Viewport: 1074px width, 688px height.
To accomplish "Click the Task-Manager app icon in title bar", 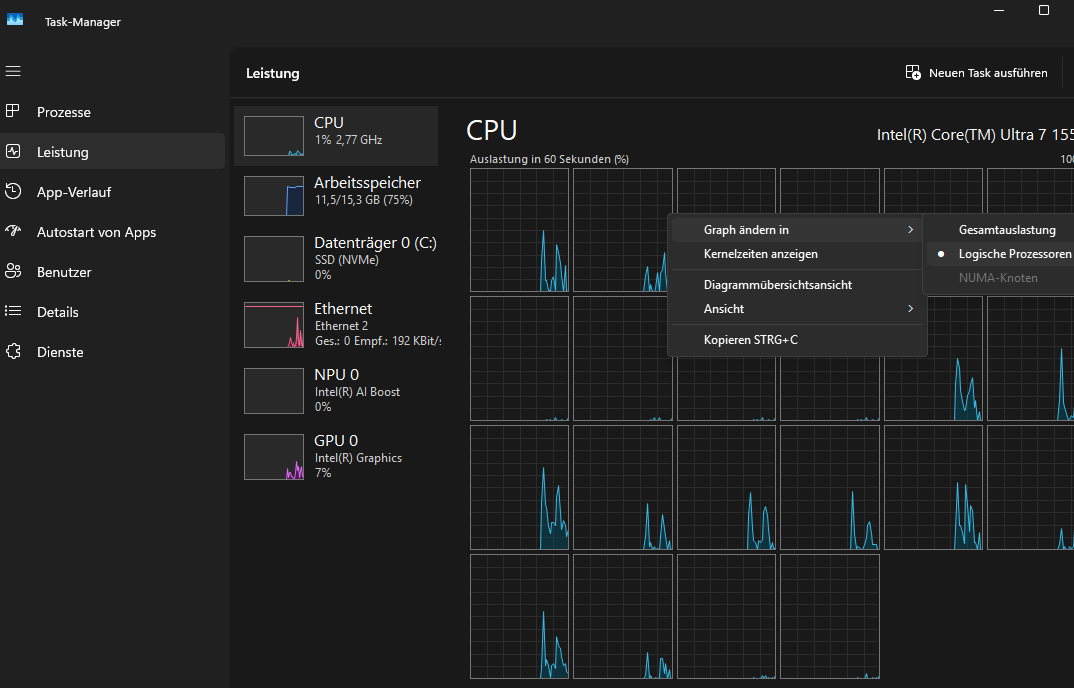I will tap(15, 20).
